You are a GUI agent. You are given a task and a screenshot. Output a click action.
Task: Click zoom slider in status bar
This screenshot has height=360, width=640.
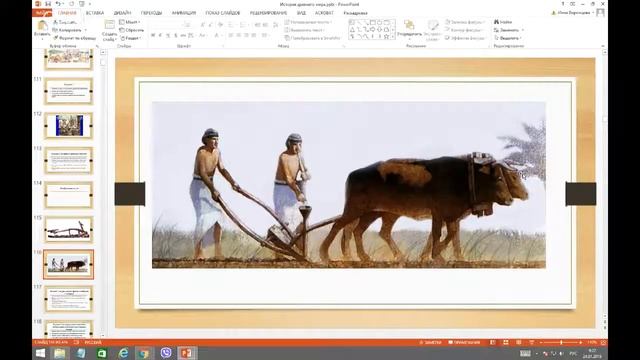click(x=561, y=342)
